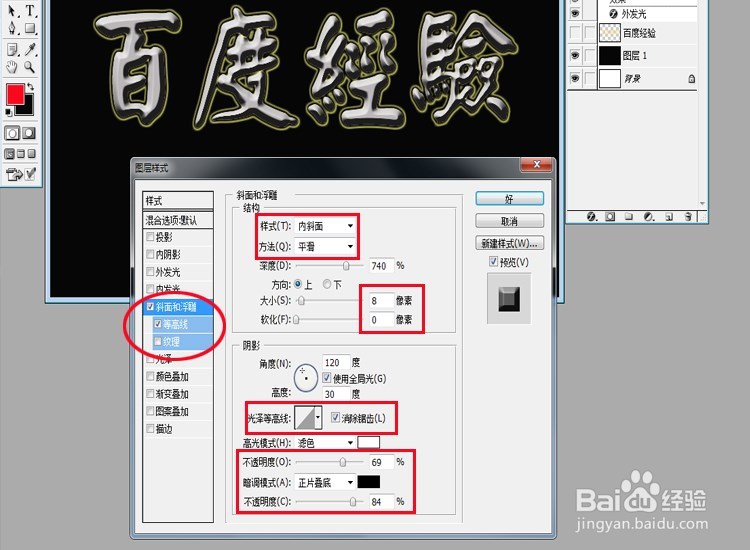The image size is (750, 550).
Task: Hide 图层 1 with eye icon
Action: pyautogui.click(x=575, y=55)
